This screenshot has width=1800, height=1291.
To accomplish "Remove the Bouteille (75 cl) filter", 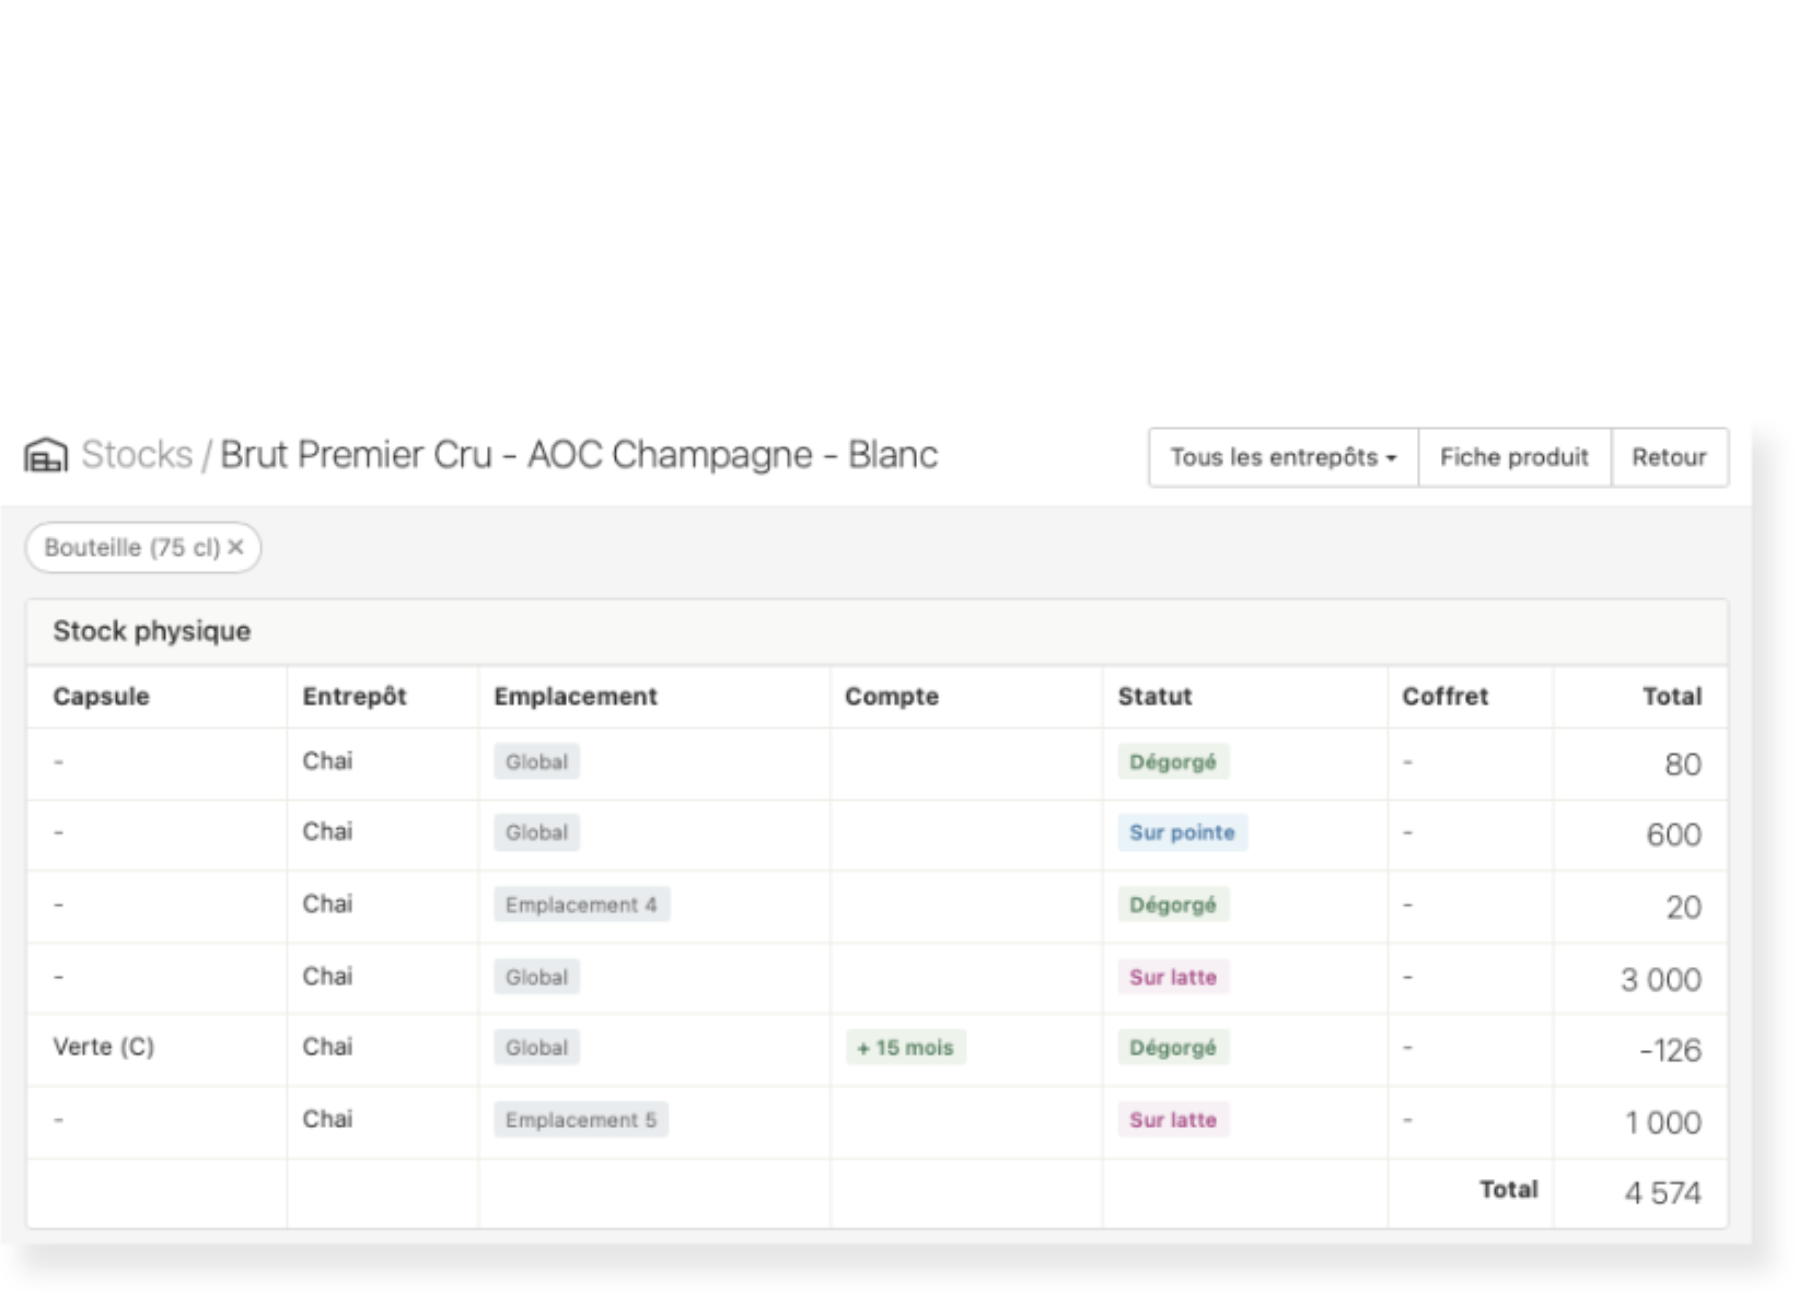I will 236,547.
